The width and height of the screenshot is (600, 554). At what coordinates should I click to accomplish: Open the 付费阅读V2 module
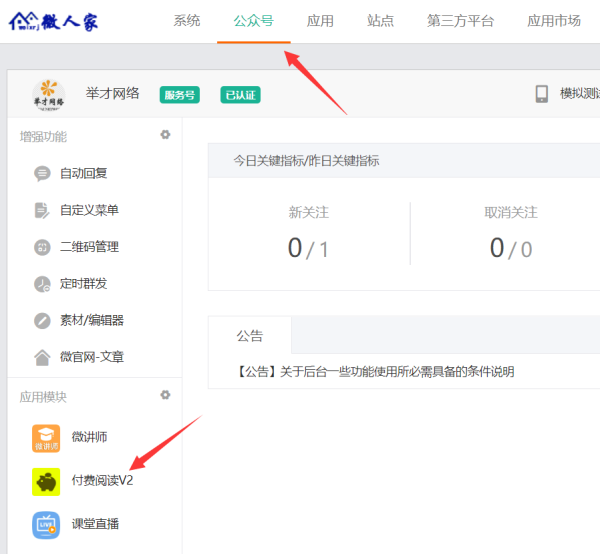click(x=102, y=481)
